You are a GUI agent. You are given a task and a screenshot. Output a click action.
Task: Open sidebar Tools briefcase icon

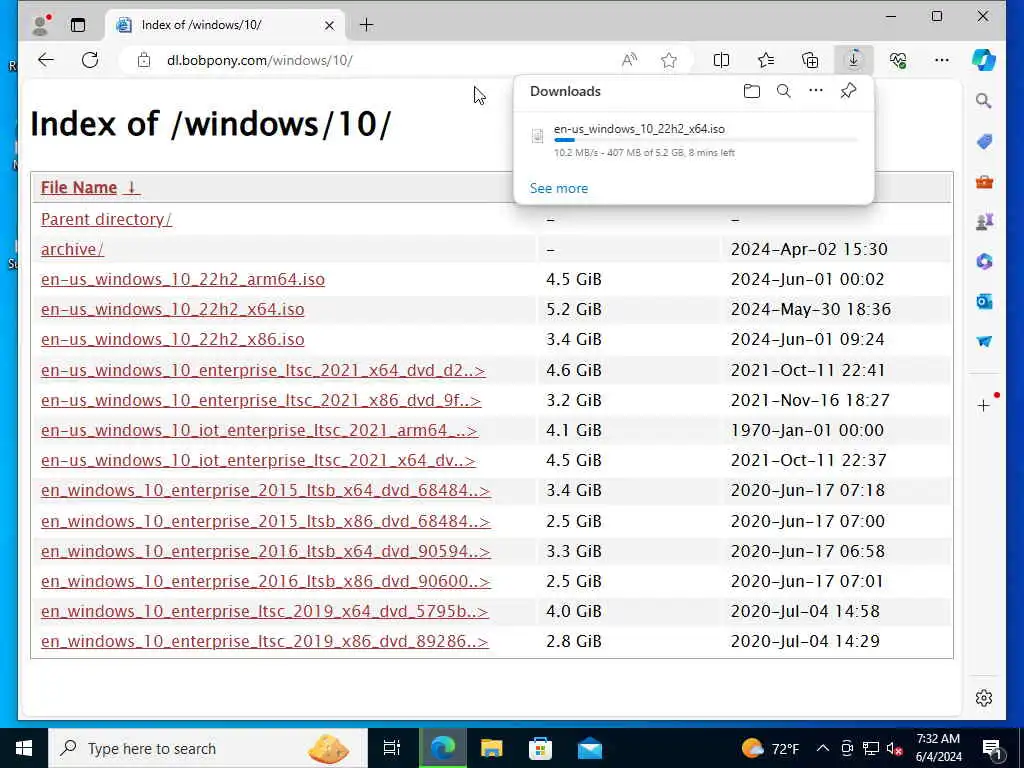(x=984, y=182)
